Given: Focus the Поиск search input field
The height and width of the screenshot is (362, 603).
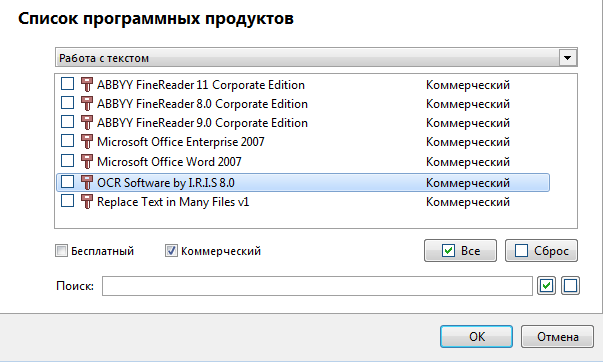Looking at the screenshot, I should pyautogui.click(x=317, y=286).
